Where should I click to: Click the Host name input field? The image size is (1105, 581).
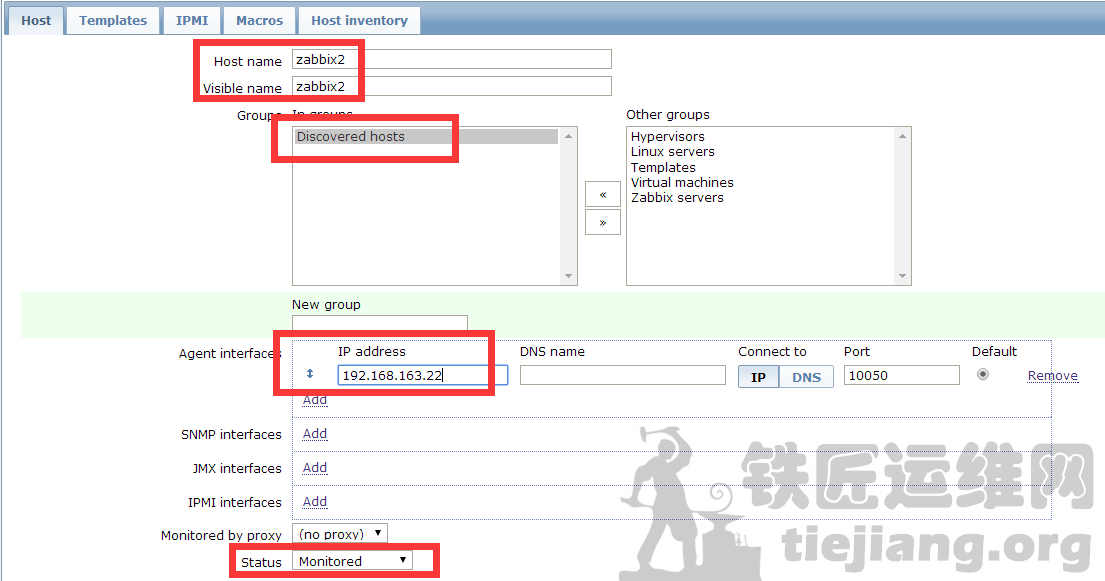point(452,59)
